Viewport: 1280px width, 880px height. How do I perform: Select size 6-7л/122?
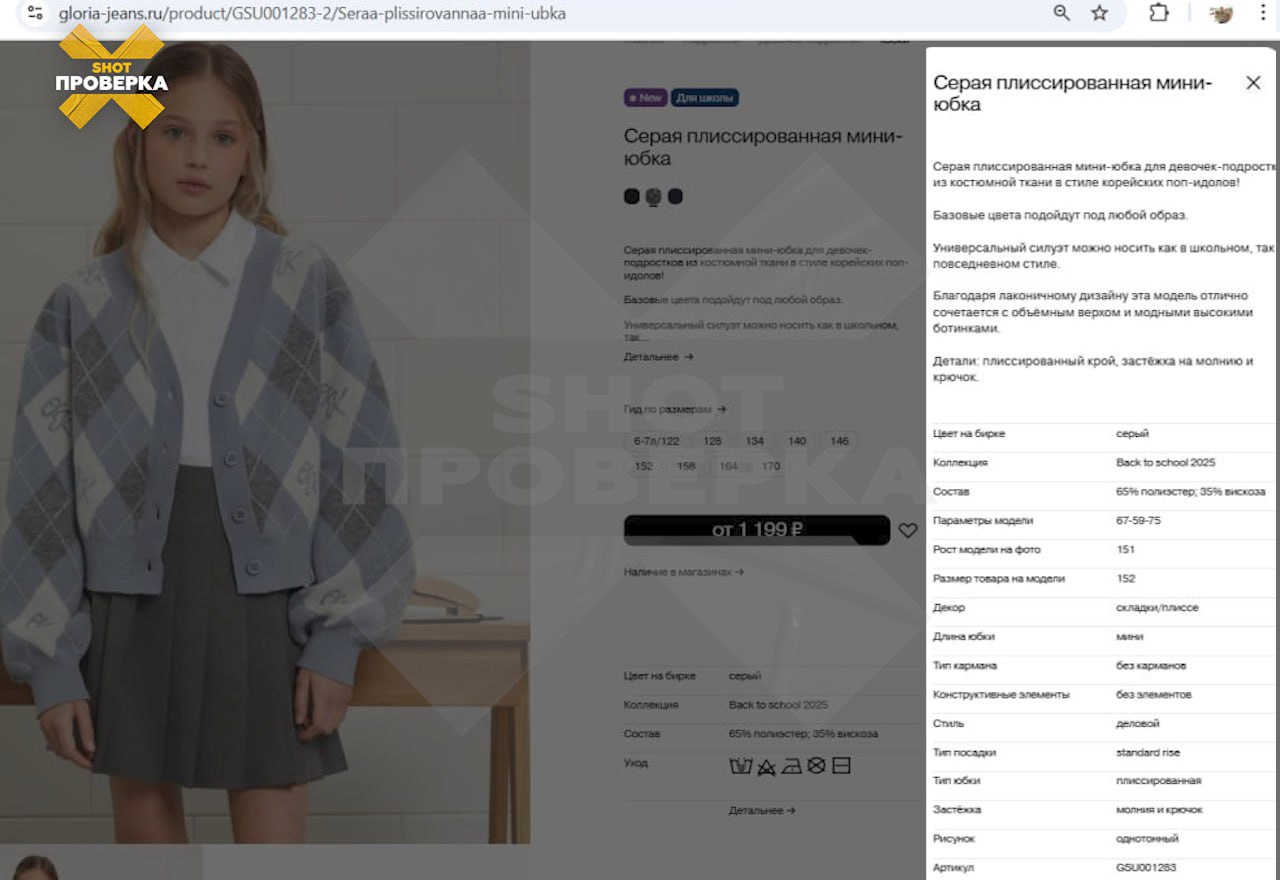(x=656, y=441)
